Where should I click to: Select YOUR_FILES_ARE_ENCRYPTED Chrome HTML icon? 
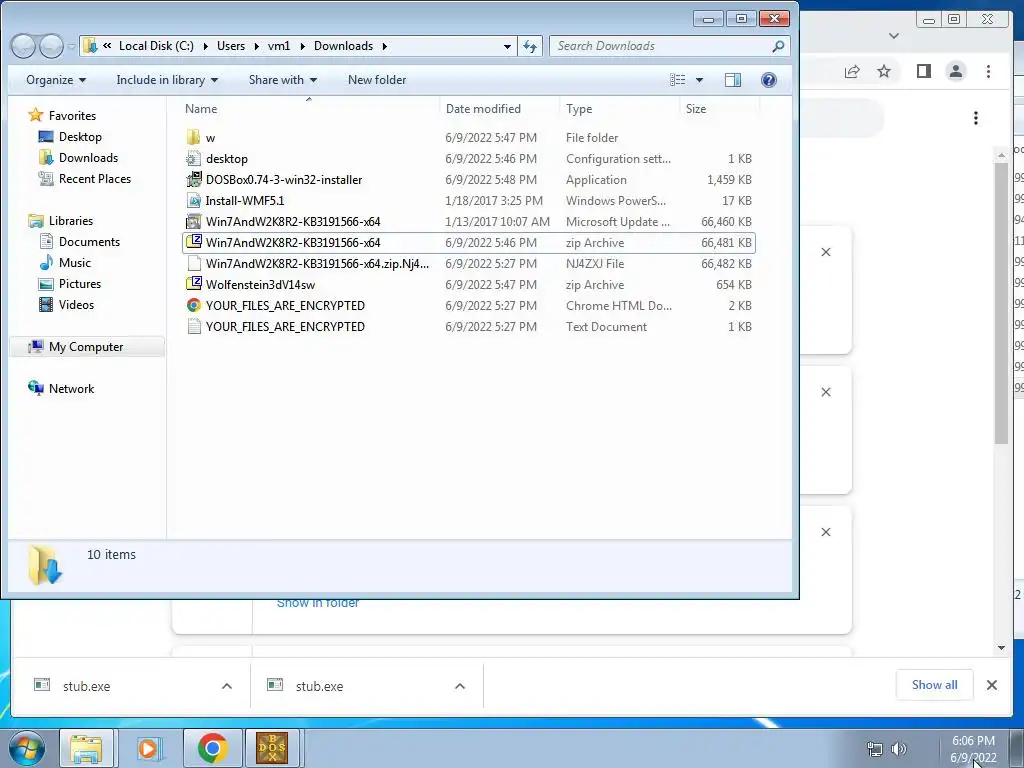193,305
